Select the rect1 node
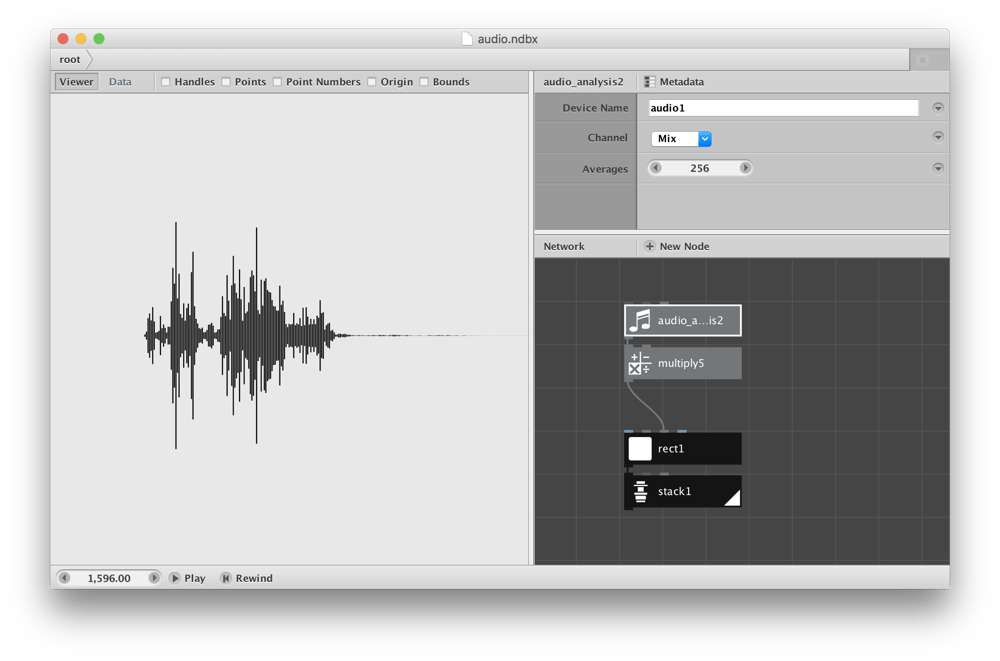The image size is (1000, 661). 683,449
